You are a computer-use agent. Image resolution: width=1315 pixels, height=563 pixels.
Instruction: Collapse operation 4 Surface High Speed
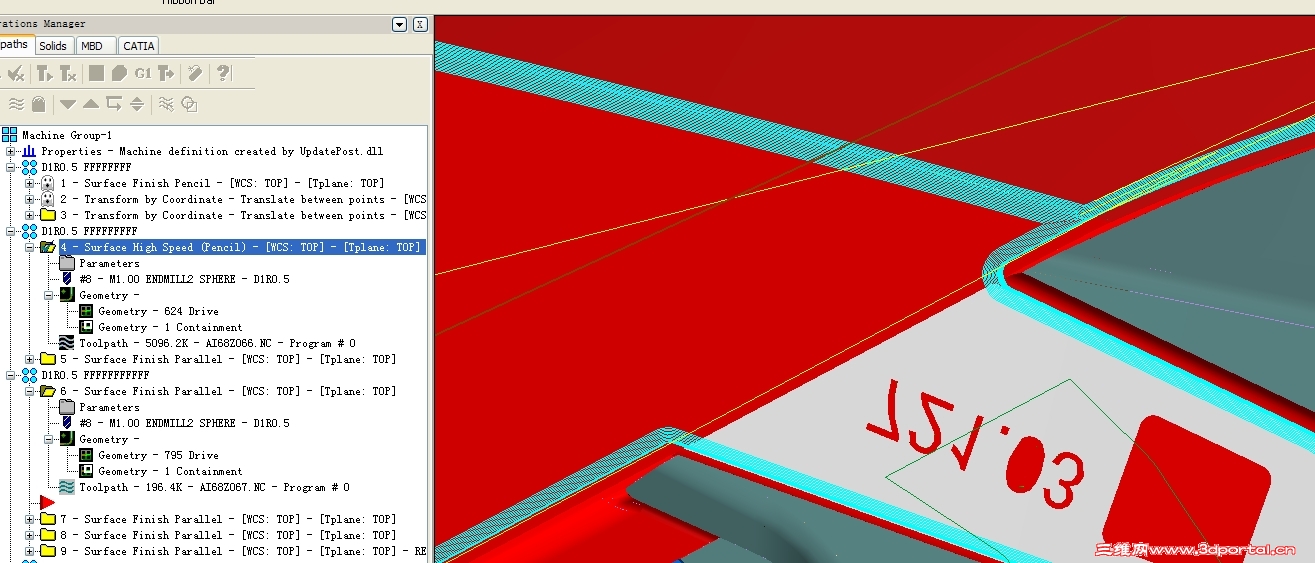[x=30, y=247]
